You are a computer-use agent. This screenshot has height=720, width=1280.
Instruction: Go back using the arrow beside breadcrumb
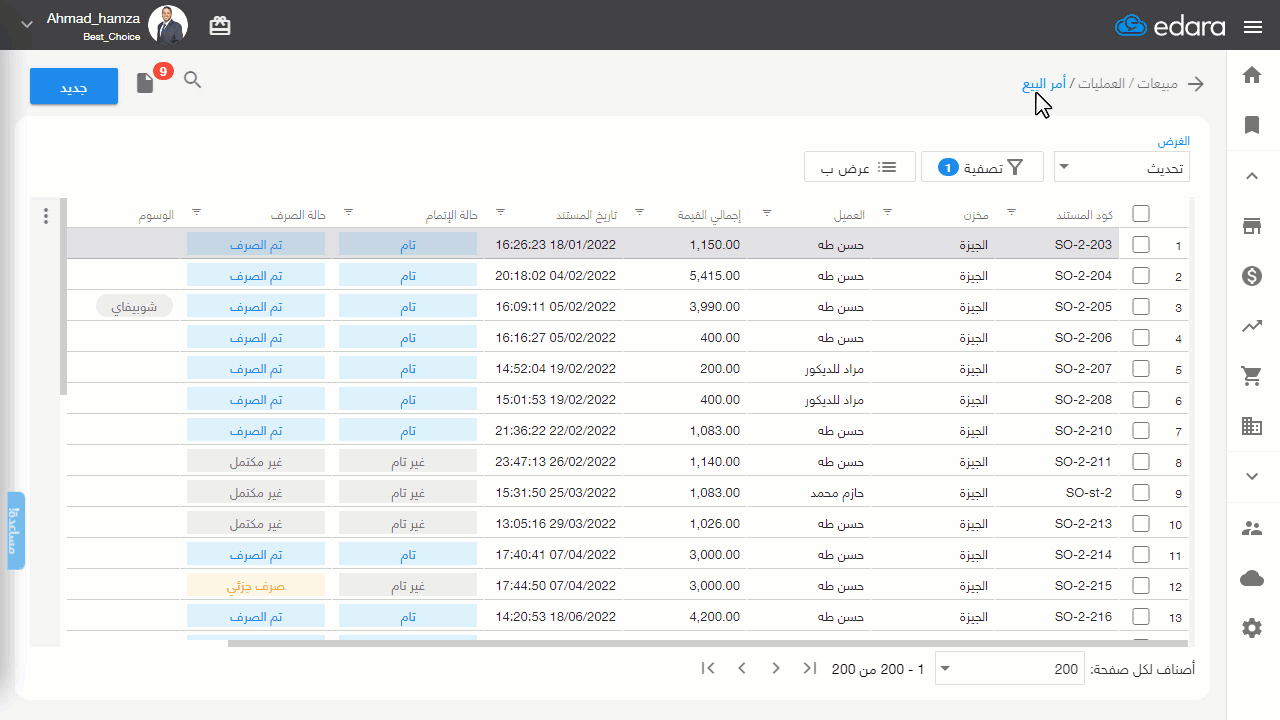point(1196,84)
